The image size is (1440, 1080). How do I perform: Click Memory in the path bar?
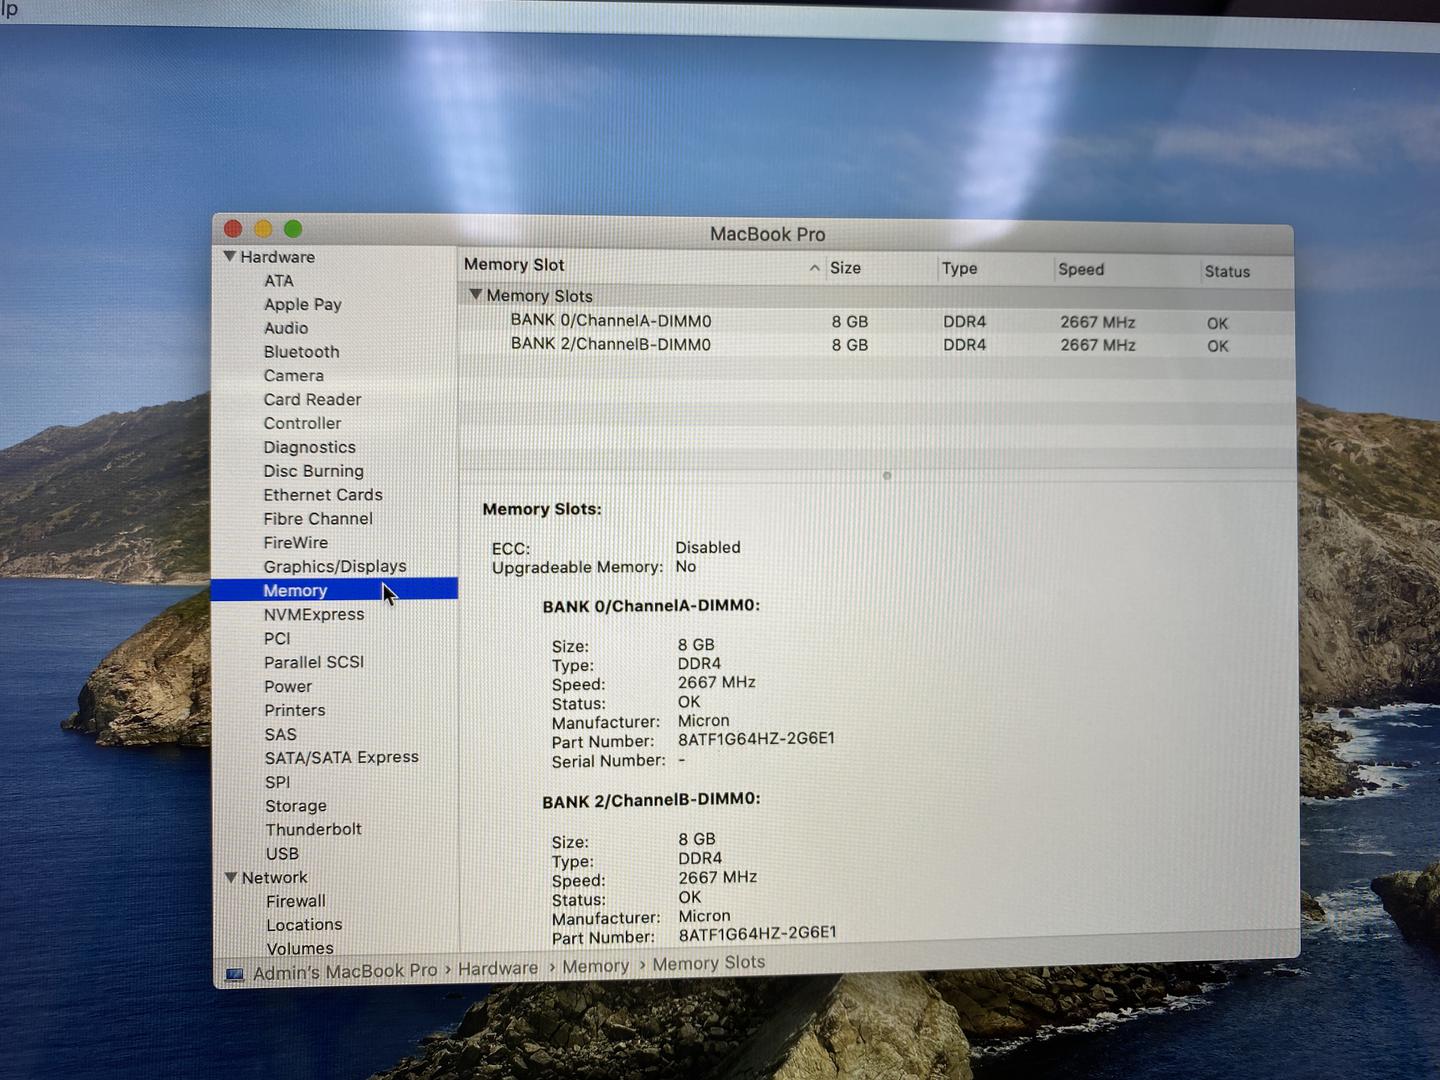(x=595, y=967)
